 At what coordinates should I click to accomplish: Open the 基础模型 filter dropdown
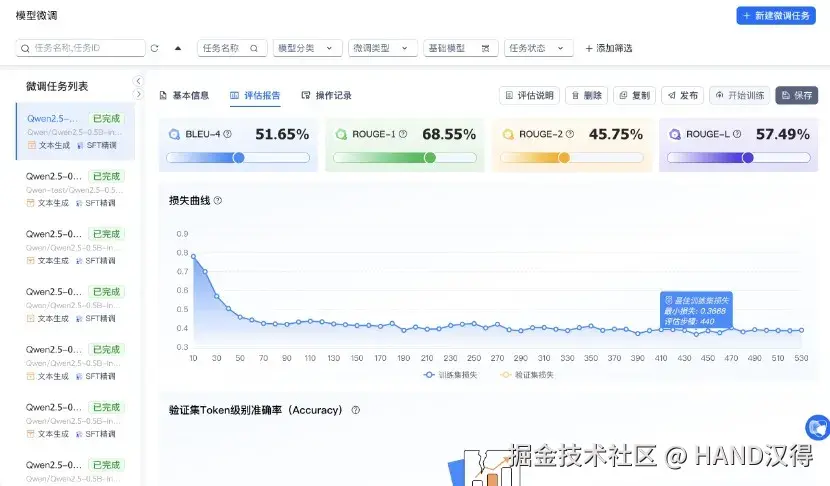(461, 48)
